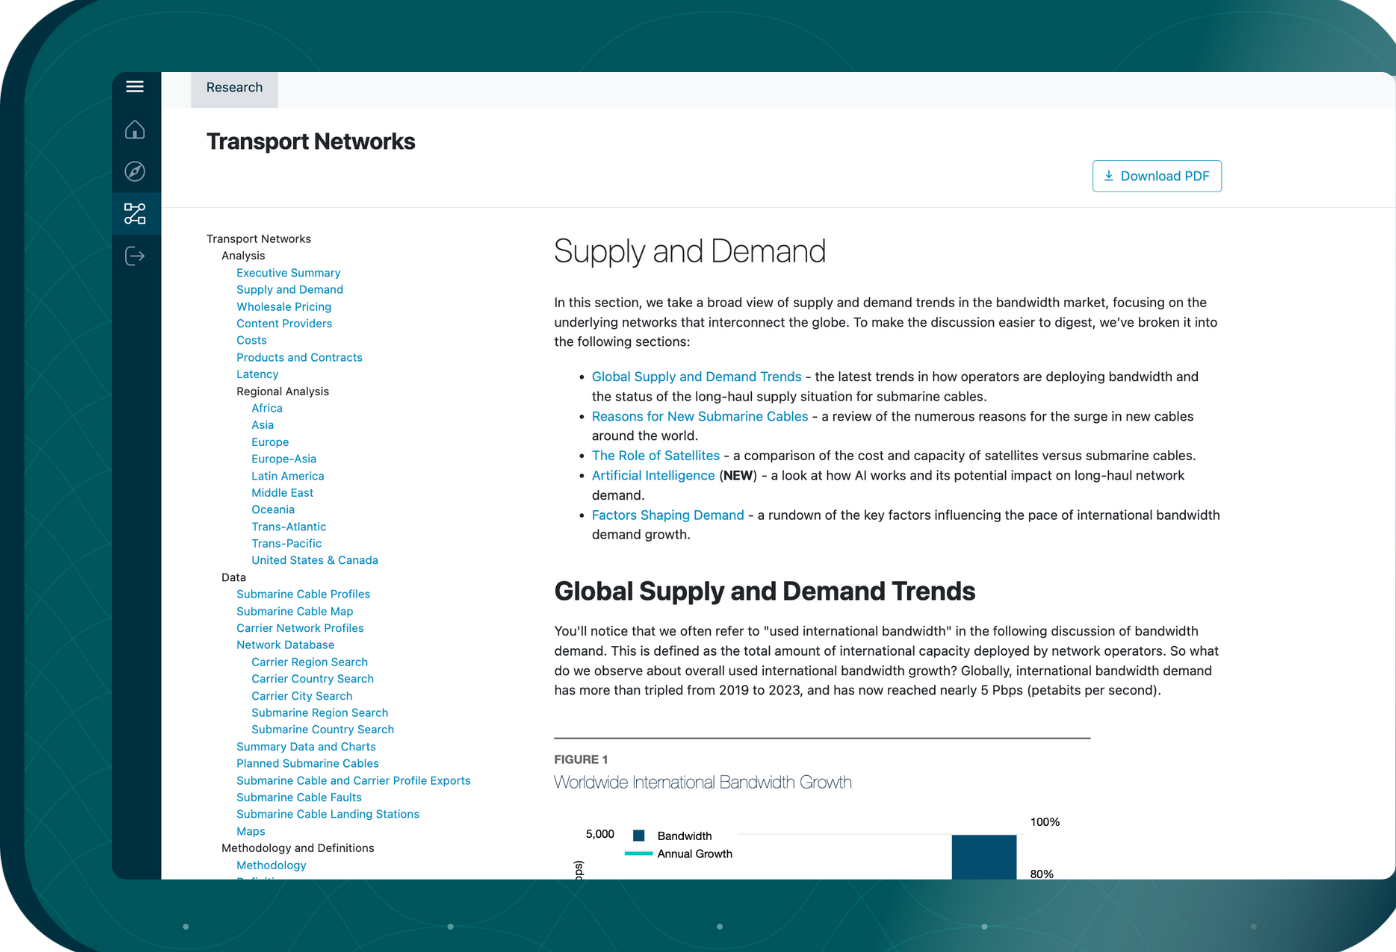Open the Submarine Cable Map
The height and width of the screenshot is (952, 1396).
tap(292, 611)
